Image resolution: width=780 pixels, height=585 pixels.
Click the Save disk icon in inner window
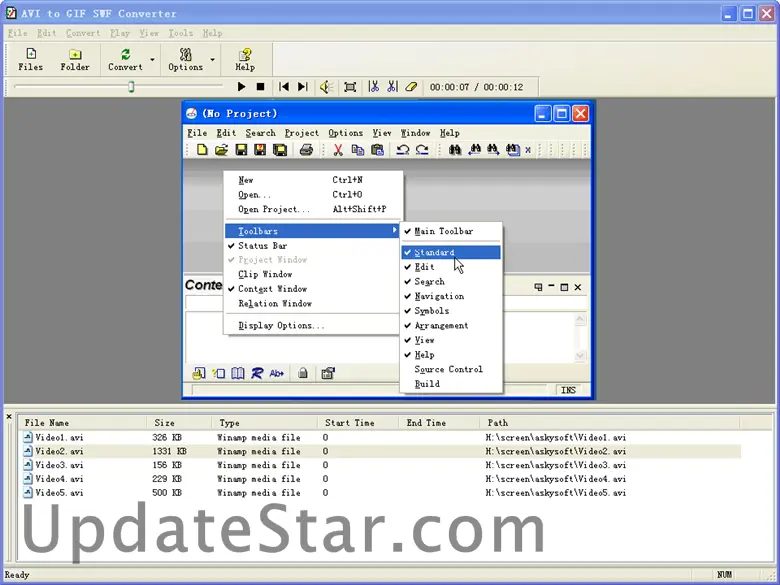[x=241, y=150]
